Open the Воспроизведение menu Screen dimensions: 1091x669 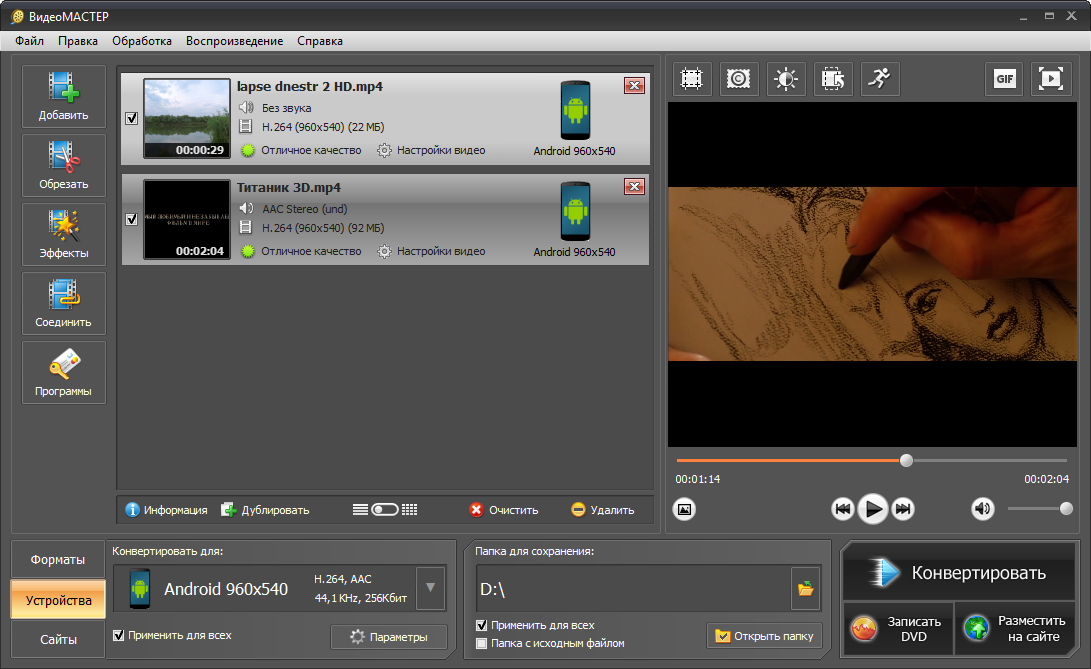click(x=234, y=41)
